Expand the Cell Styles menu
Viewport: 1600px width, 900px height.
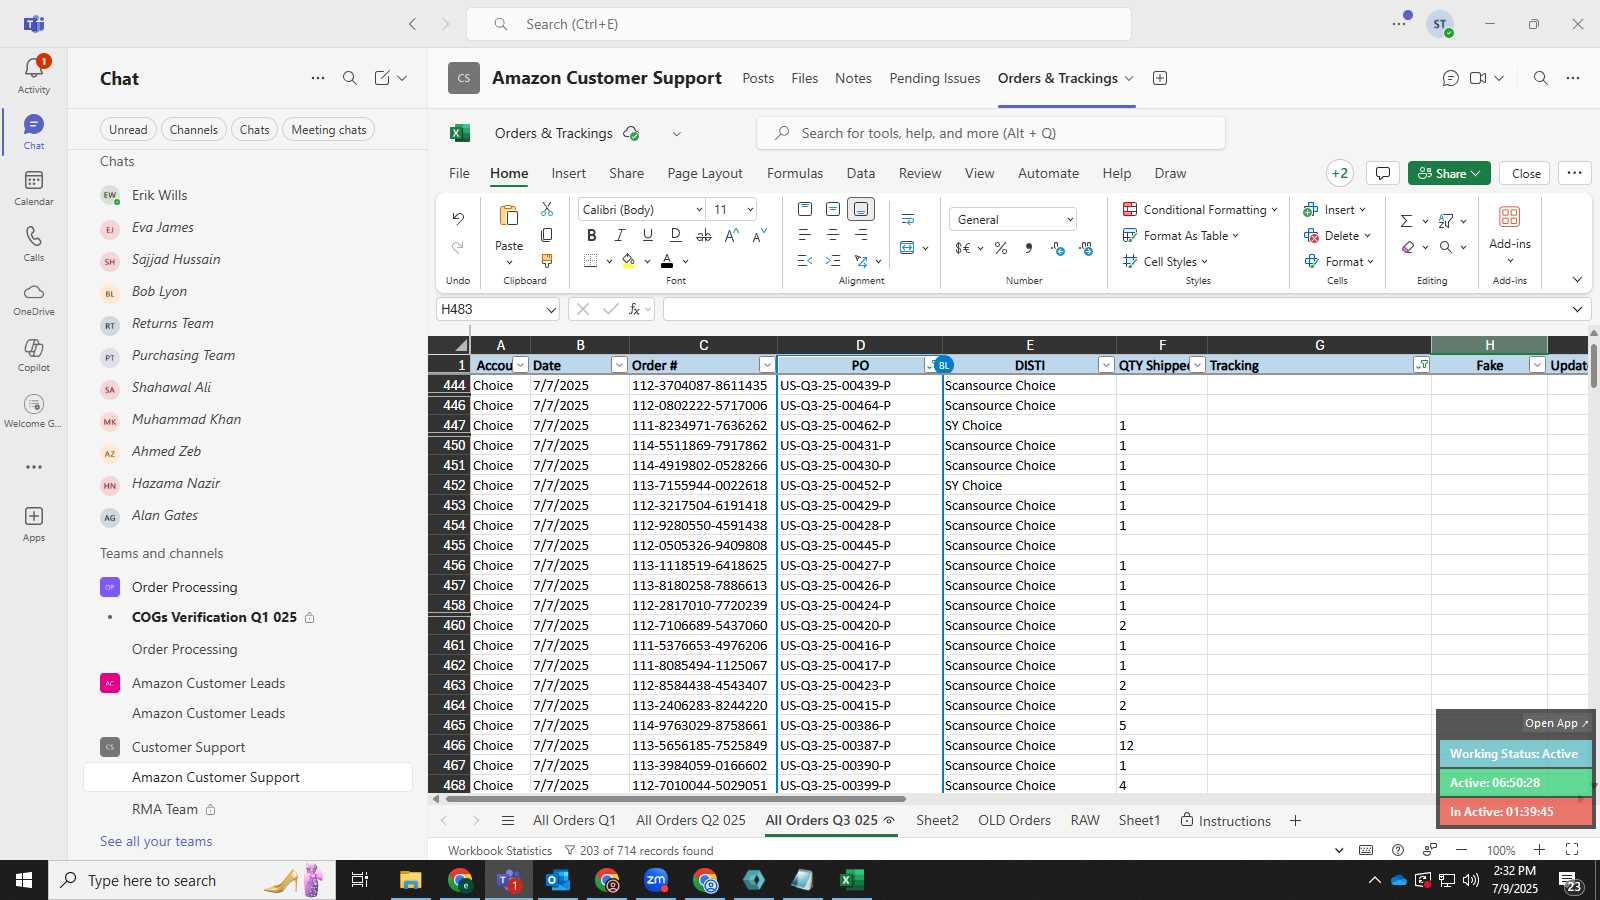[1166, 262]
